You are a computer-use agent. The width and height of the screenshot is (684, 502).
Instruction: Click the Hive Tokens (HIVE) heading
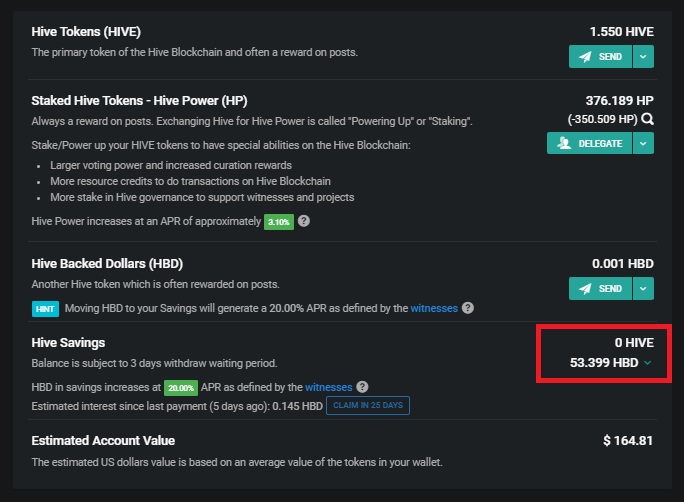coord(86,32)
